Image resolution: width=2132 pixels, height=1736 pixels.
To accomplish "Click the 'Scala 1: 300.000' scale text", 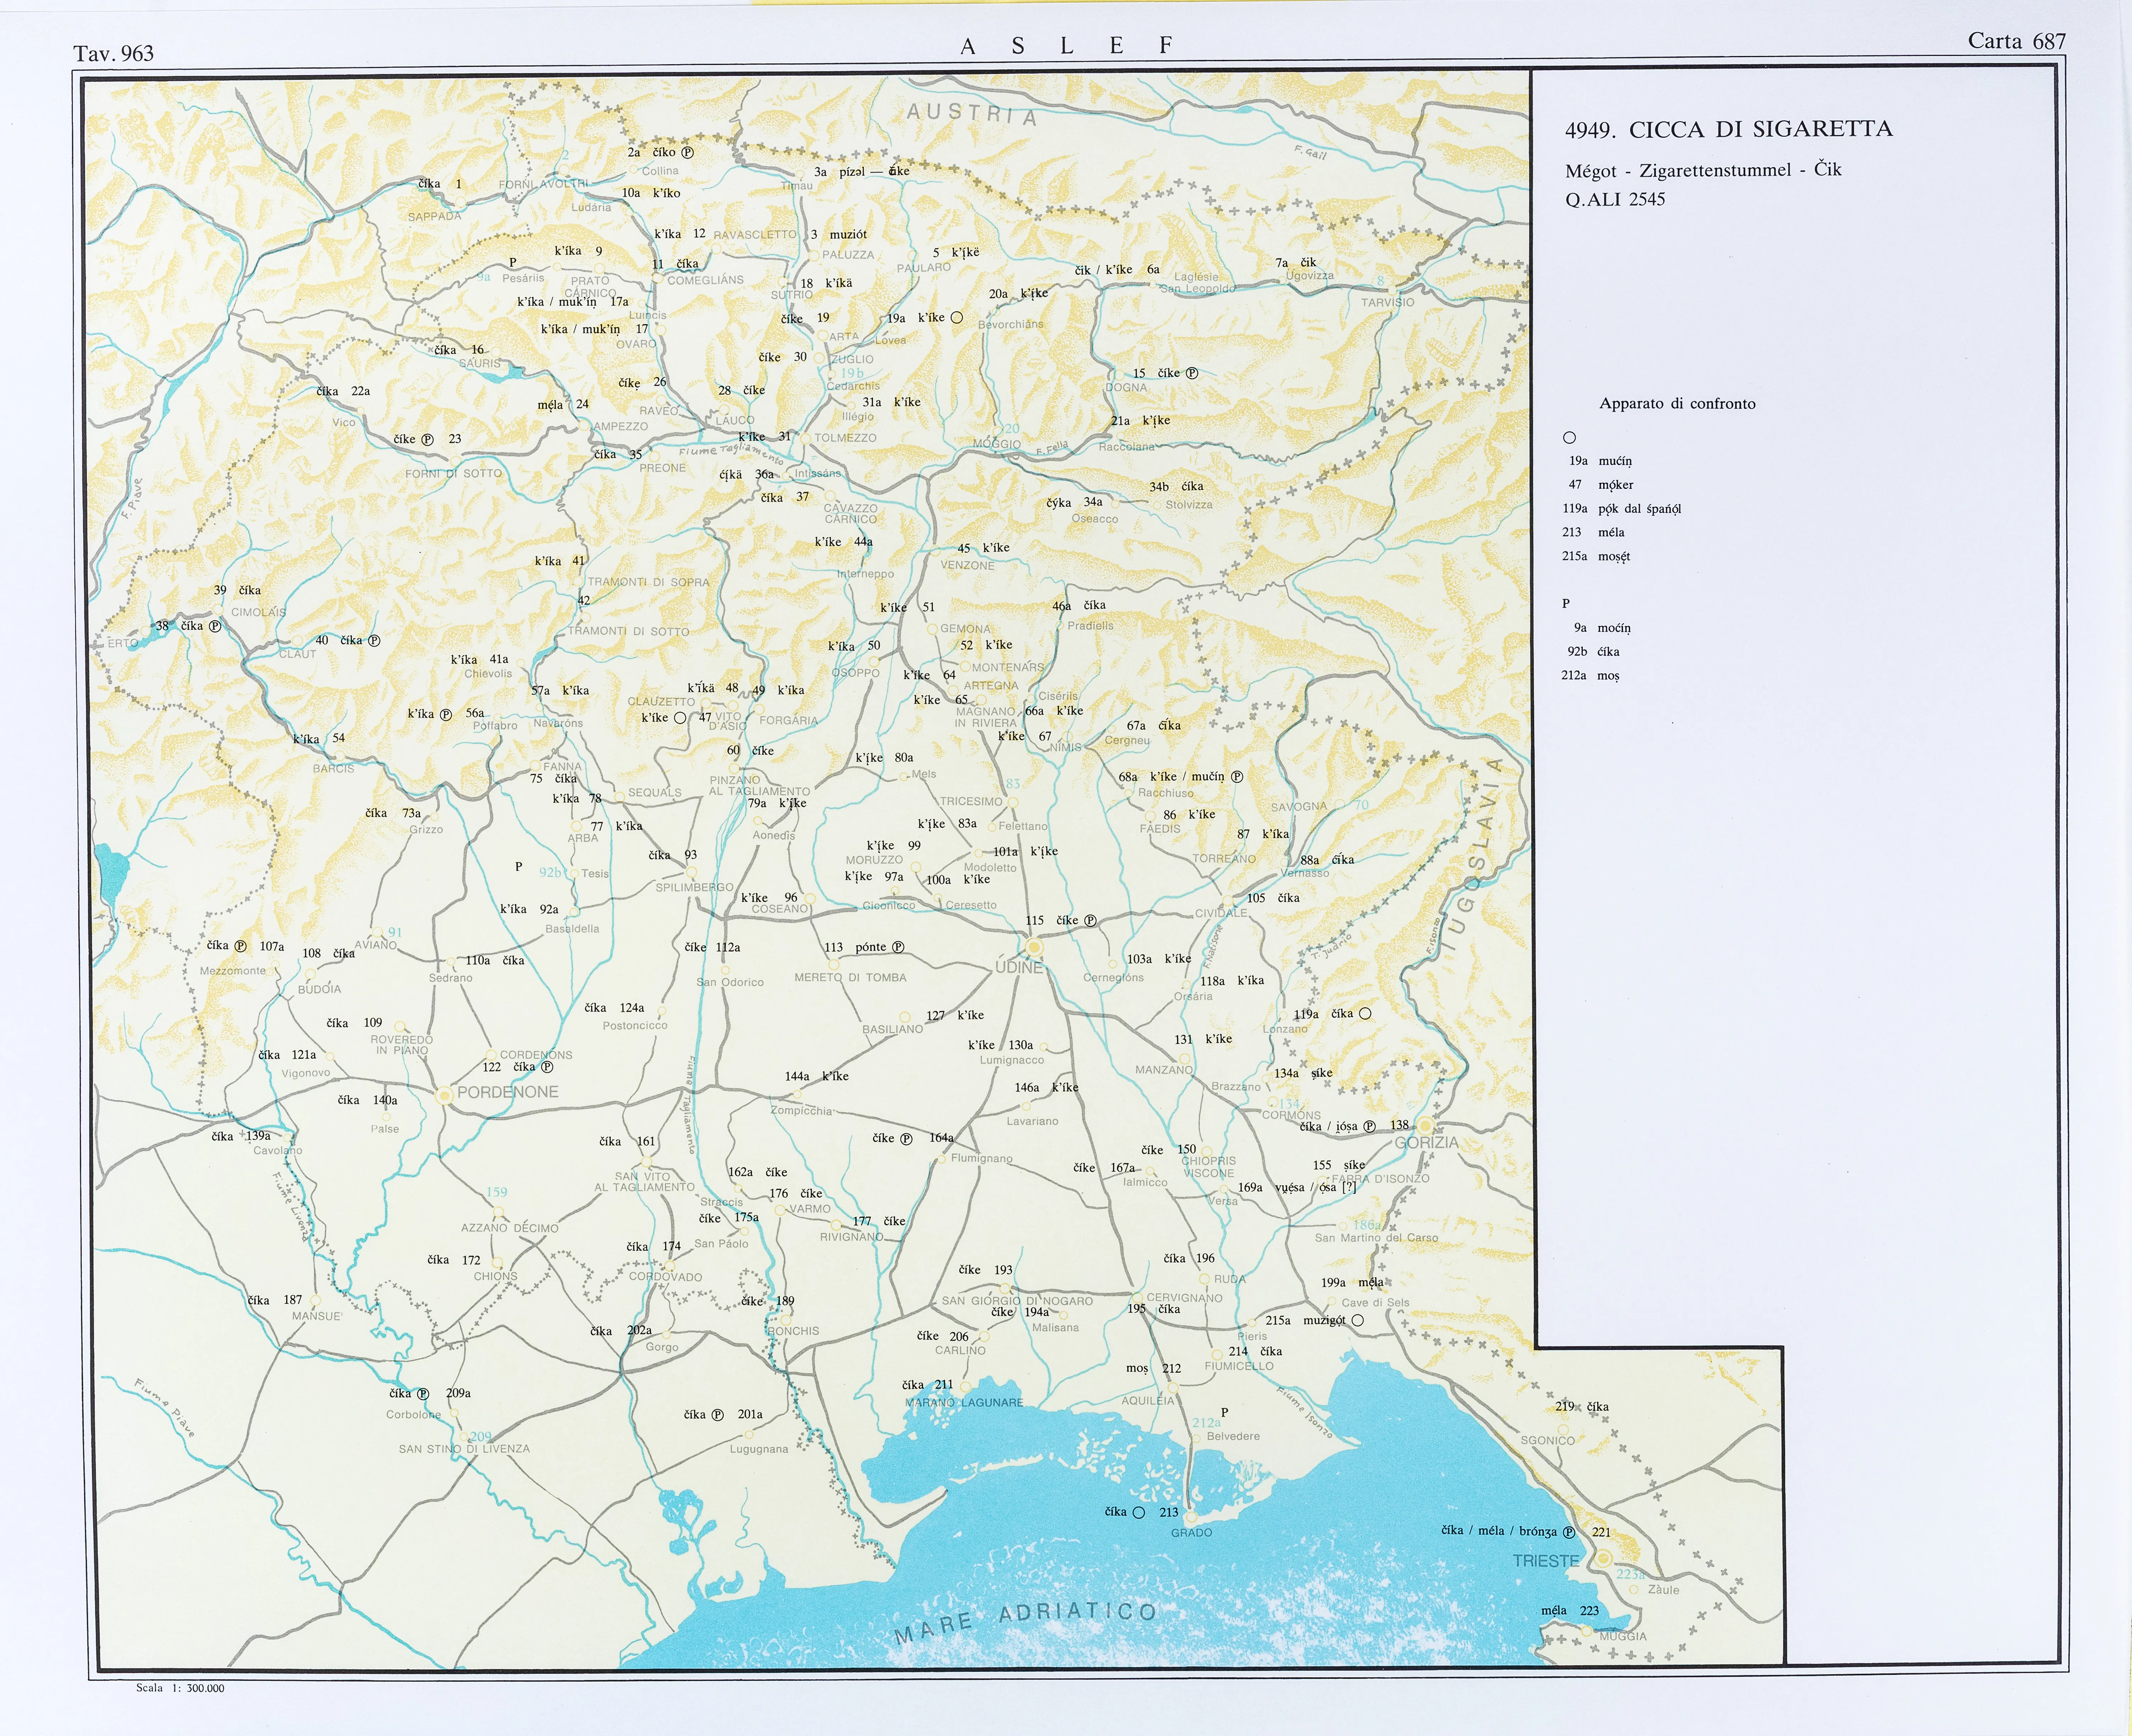I will click(180, 1688).
